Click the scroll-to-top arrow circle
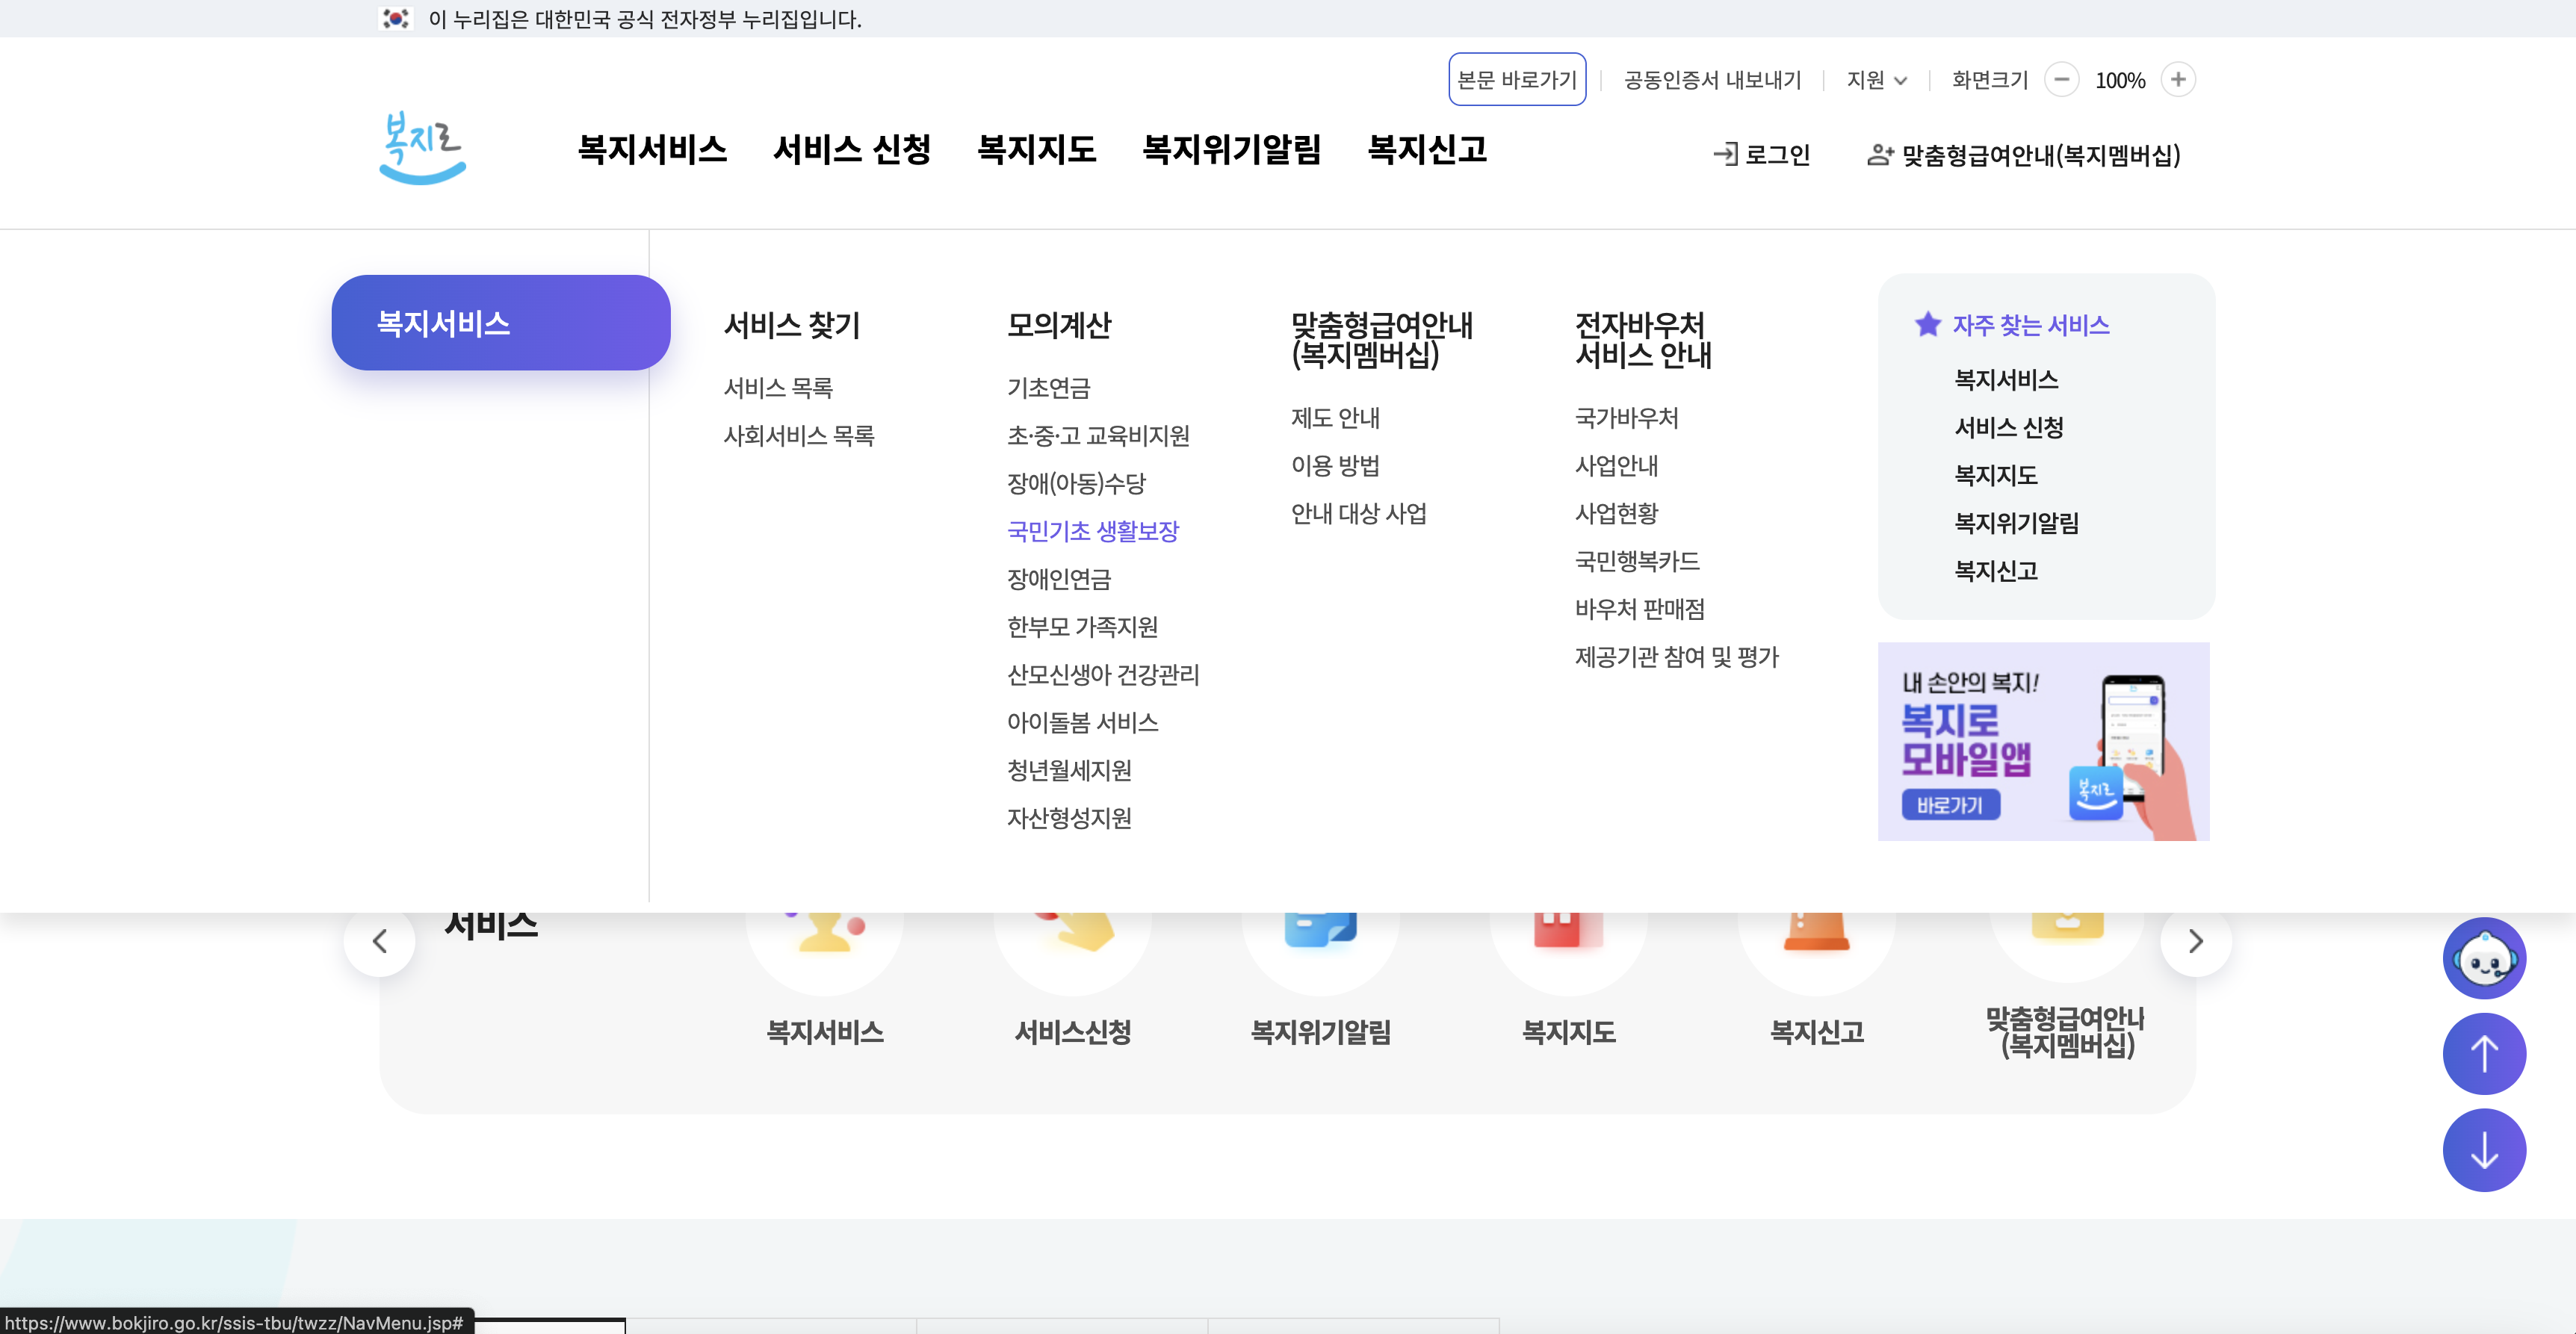Viewport: 2576px width, 1334px height. point(2484,1053)
